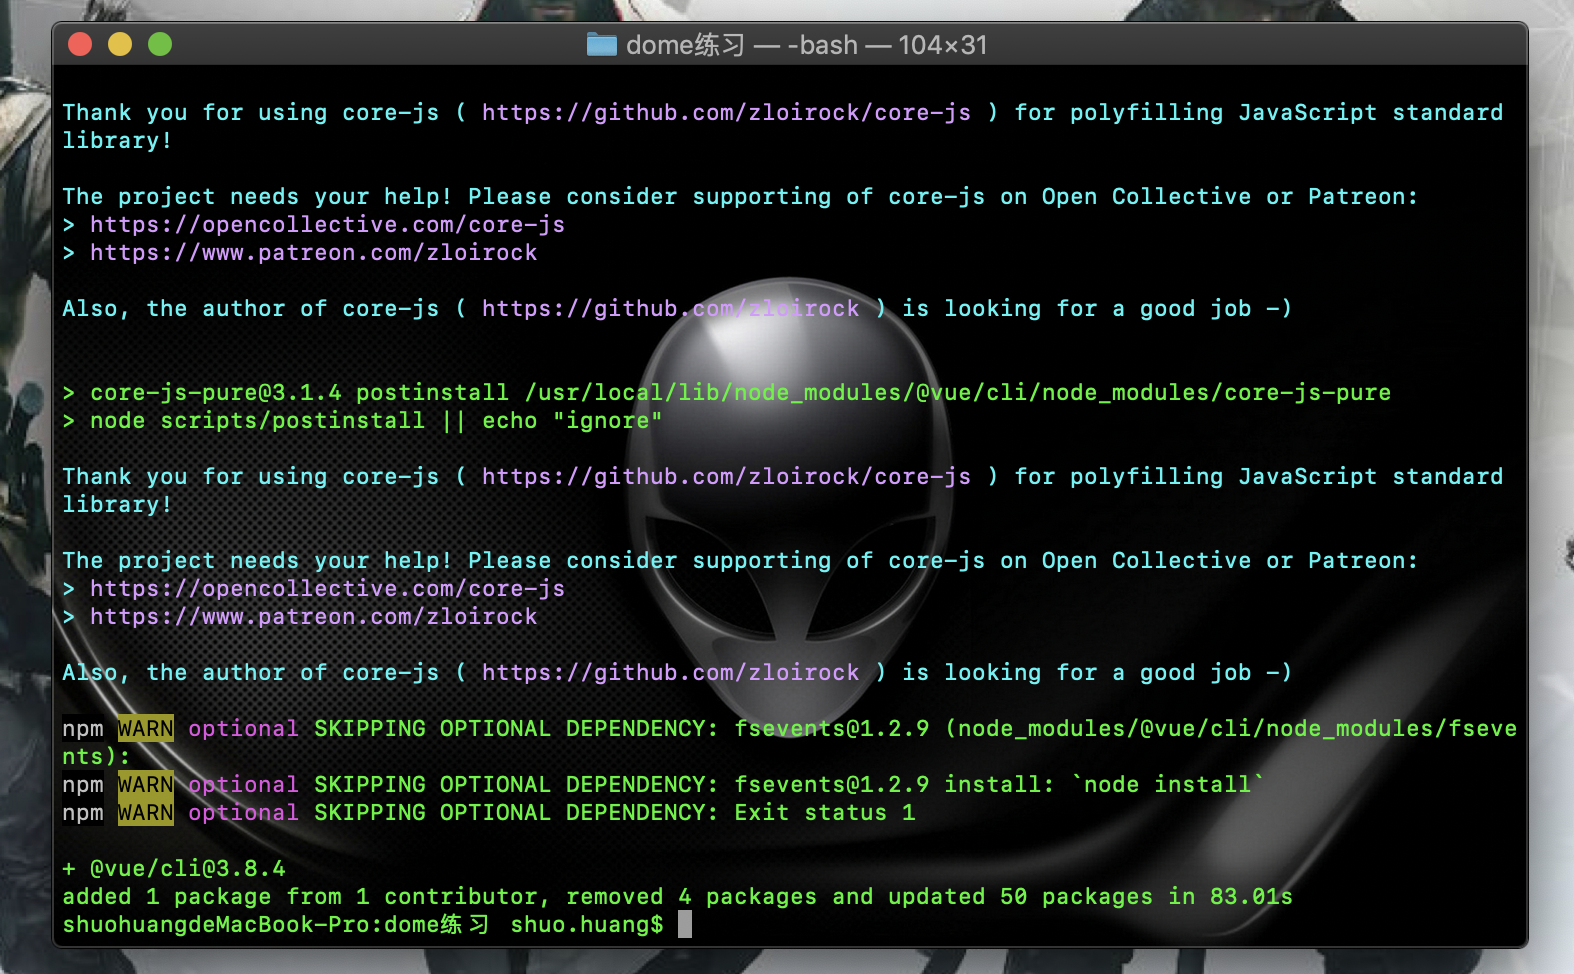Click the green zoom window button
The width and height of the screenshot is (1574, 974).
pyautogui.click(x=160, y=44)
